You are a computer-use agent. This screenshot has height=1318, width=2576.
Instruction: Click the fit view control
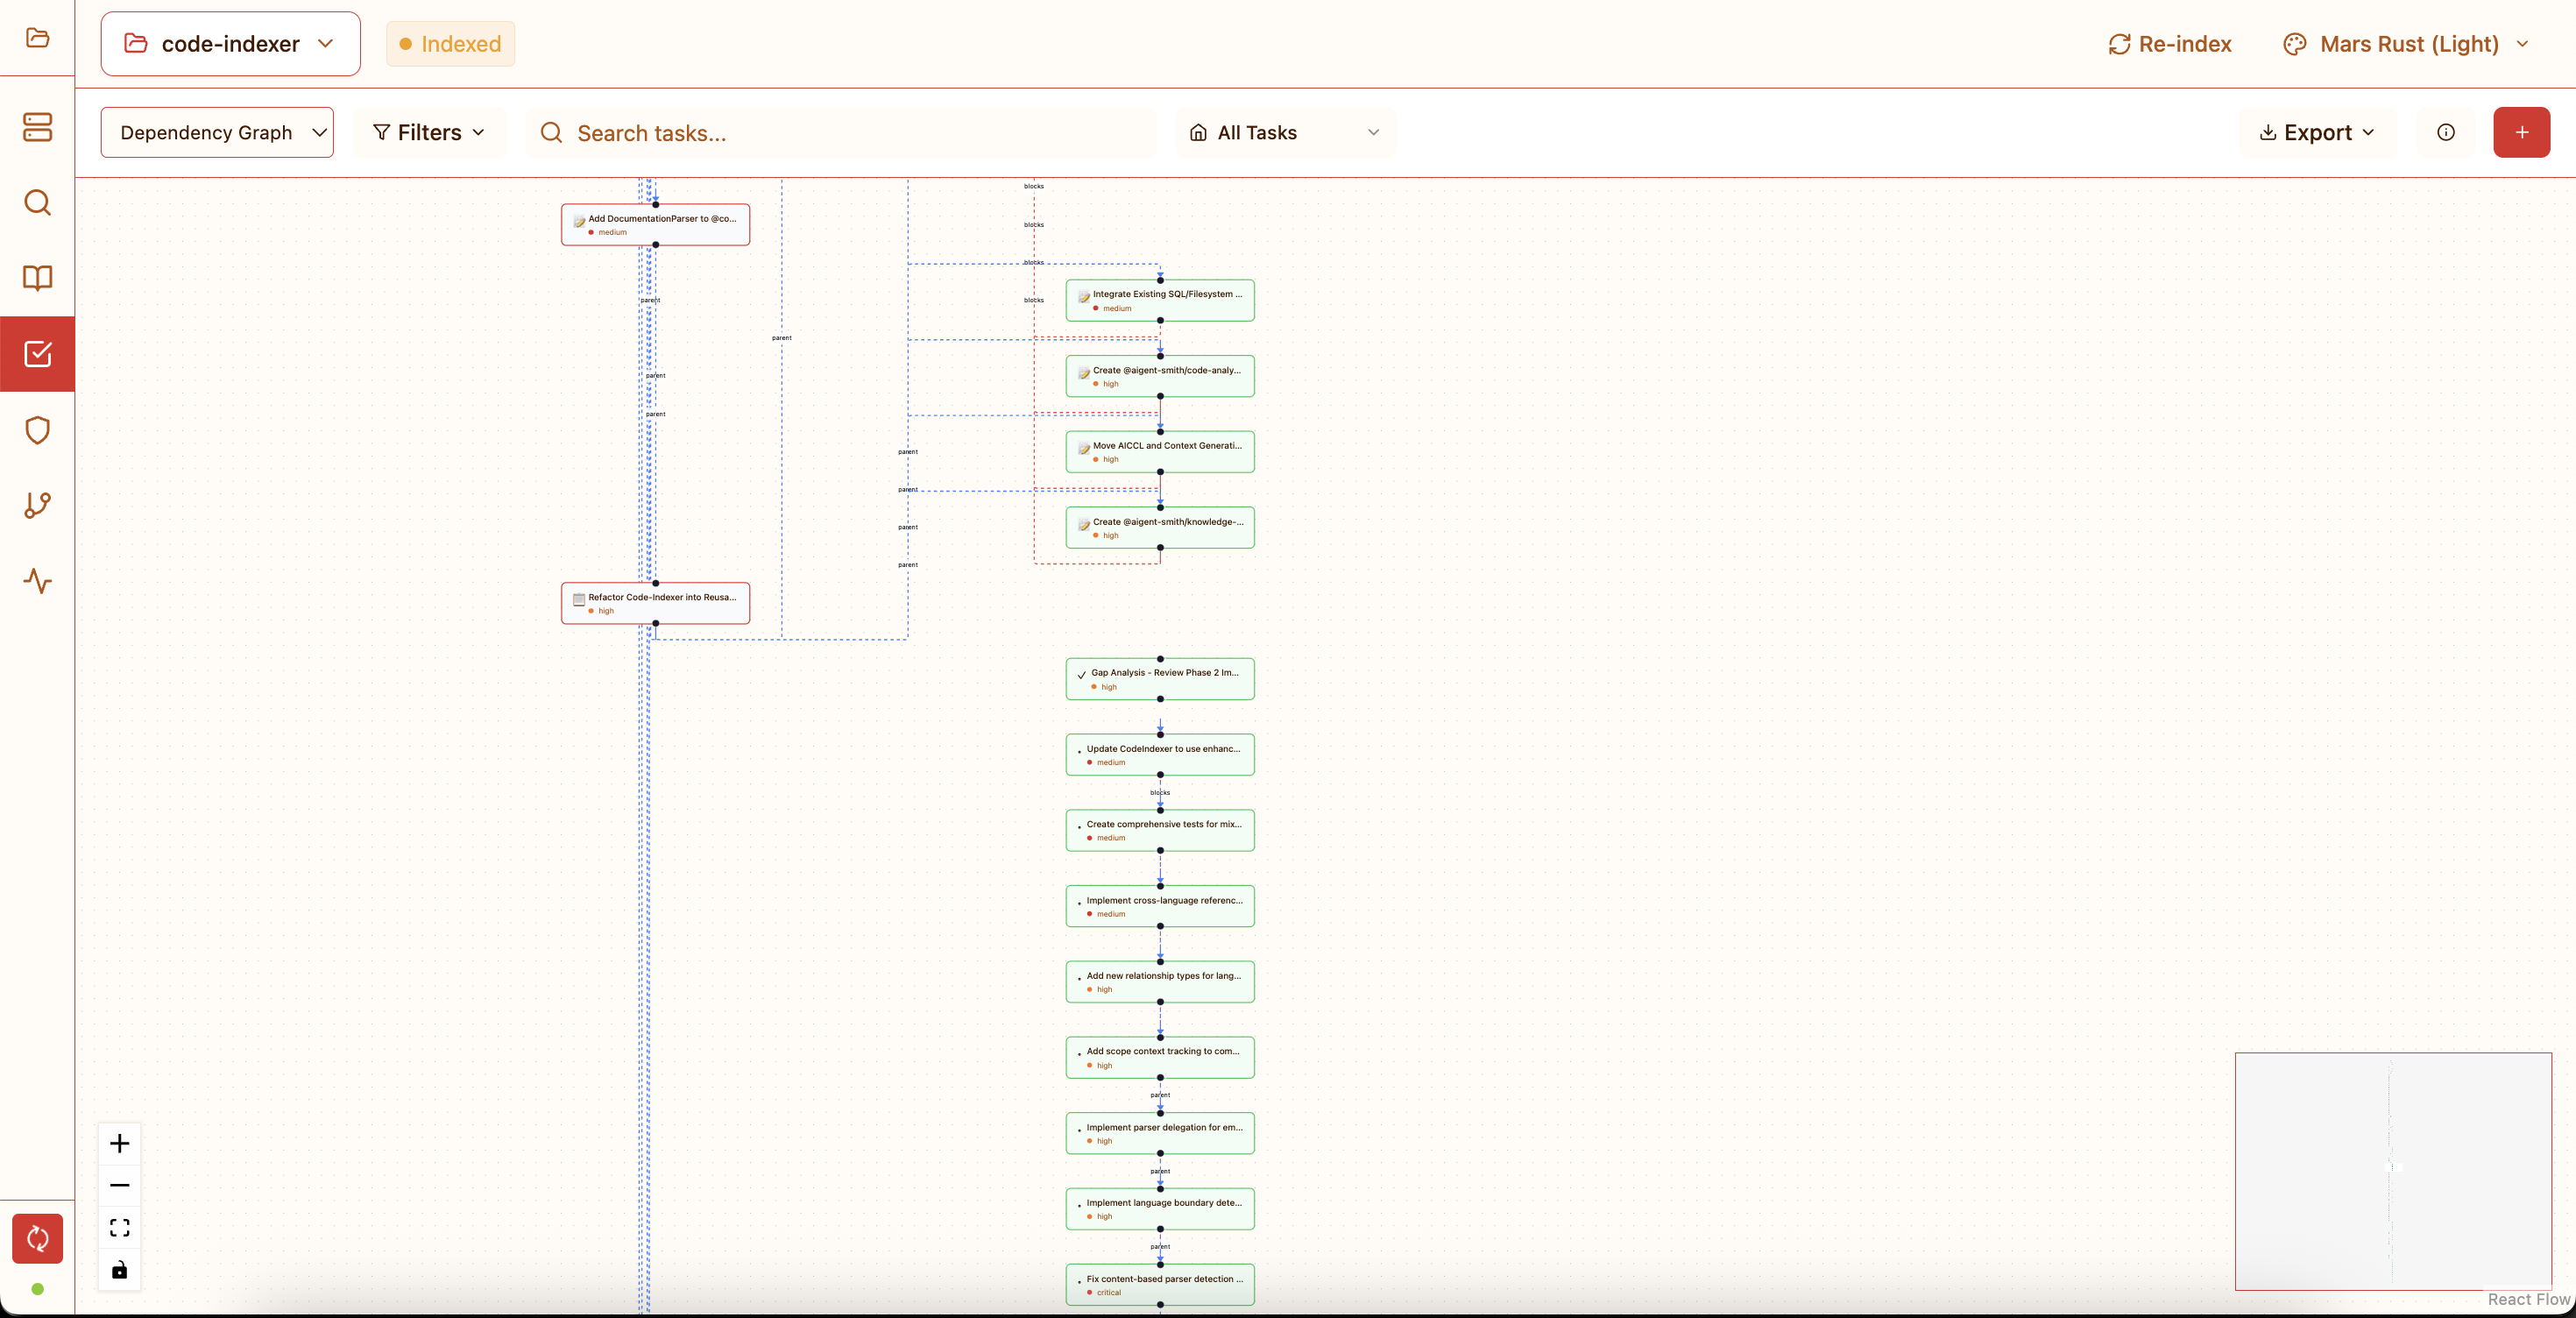coord(119,1227)
